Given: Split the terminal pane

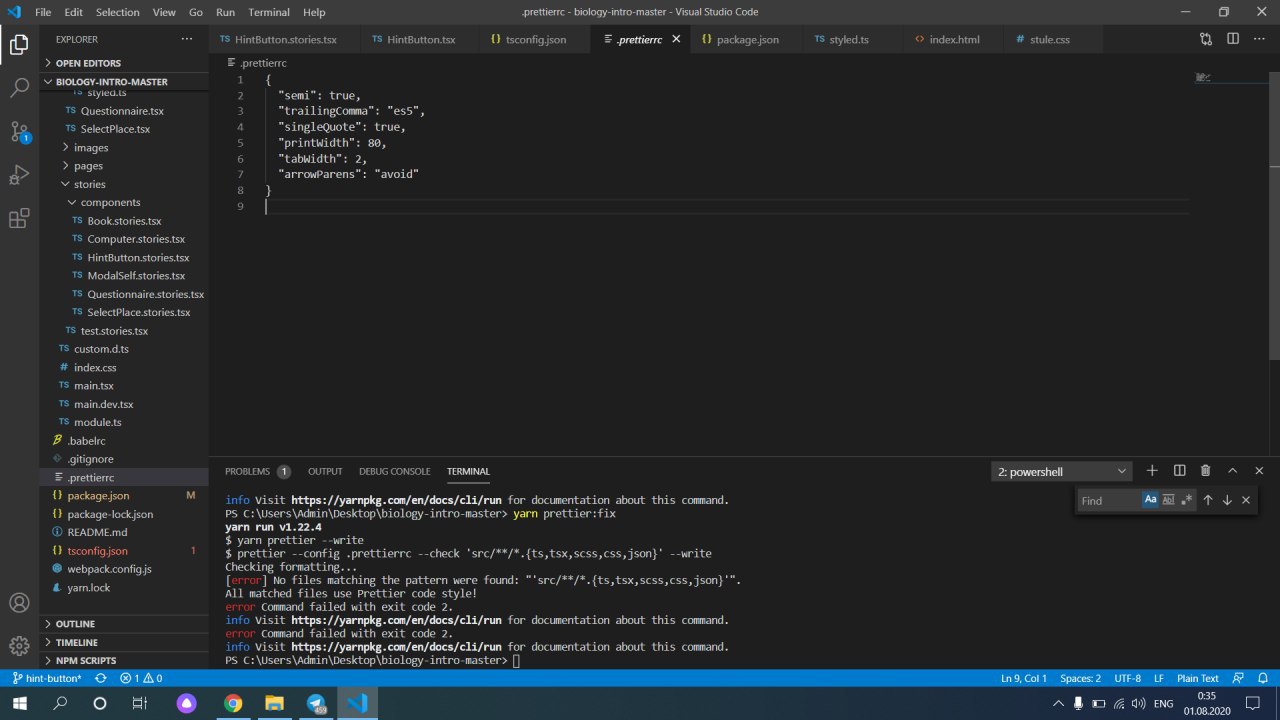Looking at the screenshot, I should point(1179,471).
